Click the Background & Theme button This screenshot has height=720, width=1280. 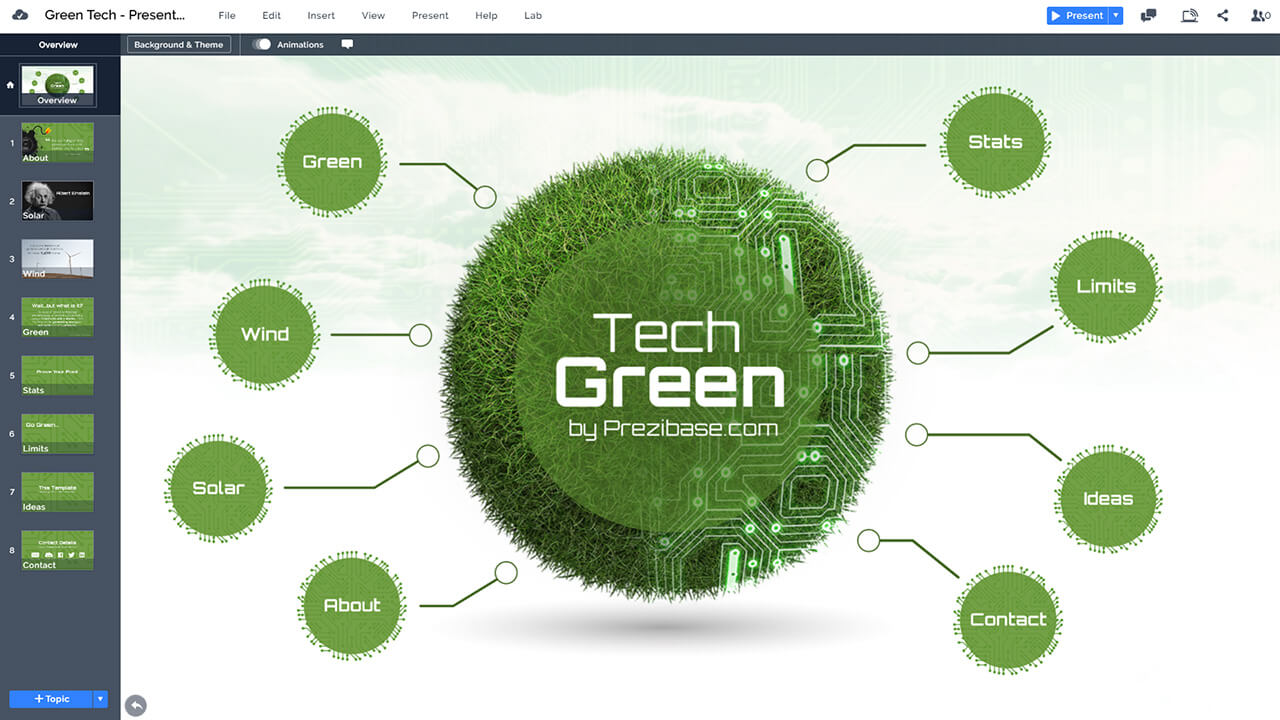[179, 45]
